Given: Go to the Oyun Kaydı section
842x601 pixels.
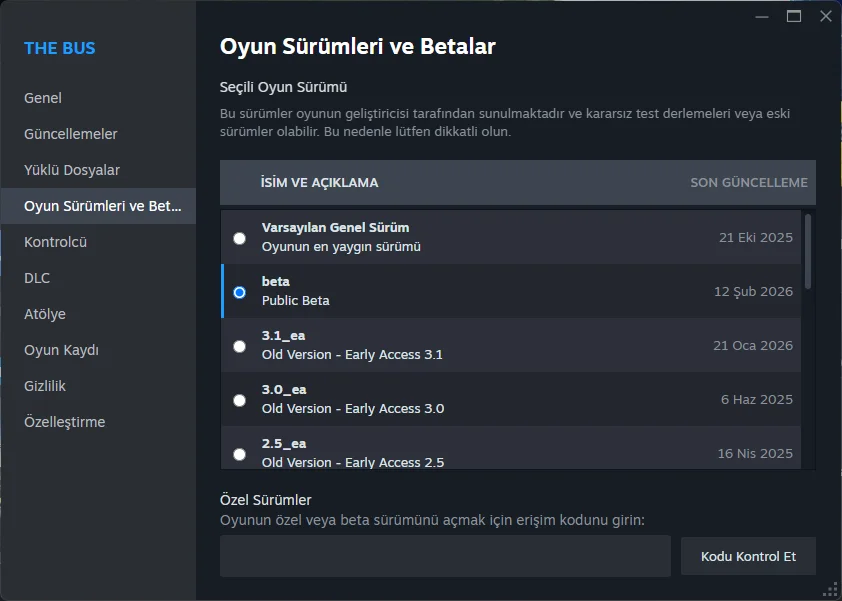Looking at the screenshot, I should coord(61,350).
